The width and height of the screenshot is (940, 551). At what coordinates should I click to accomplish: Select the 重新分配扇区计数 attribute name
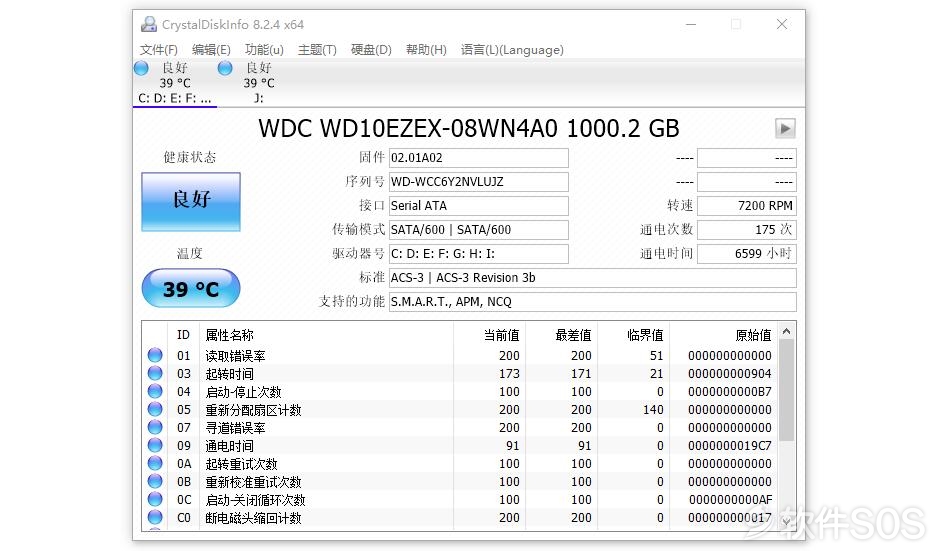253,410
